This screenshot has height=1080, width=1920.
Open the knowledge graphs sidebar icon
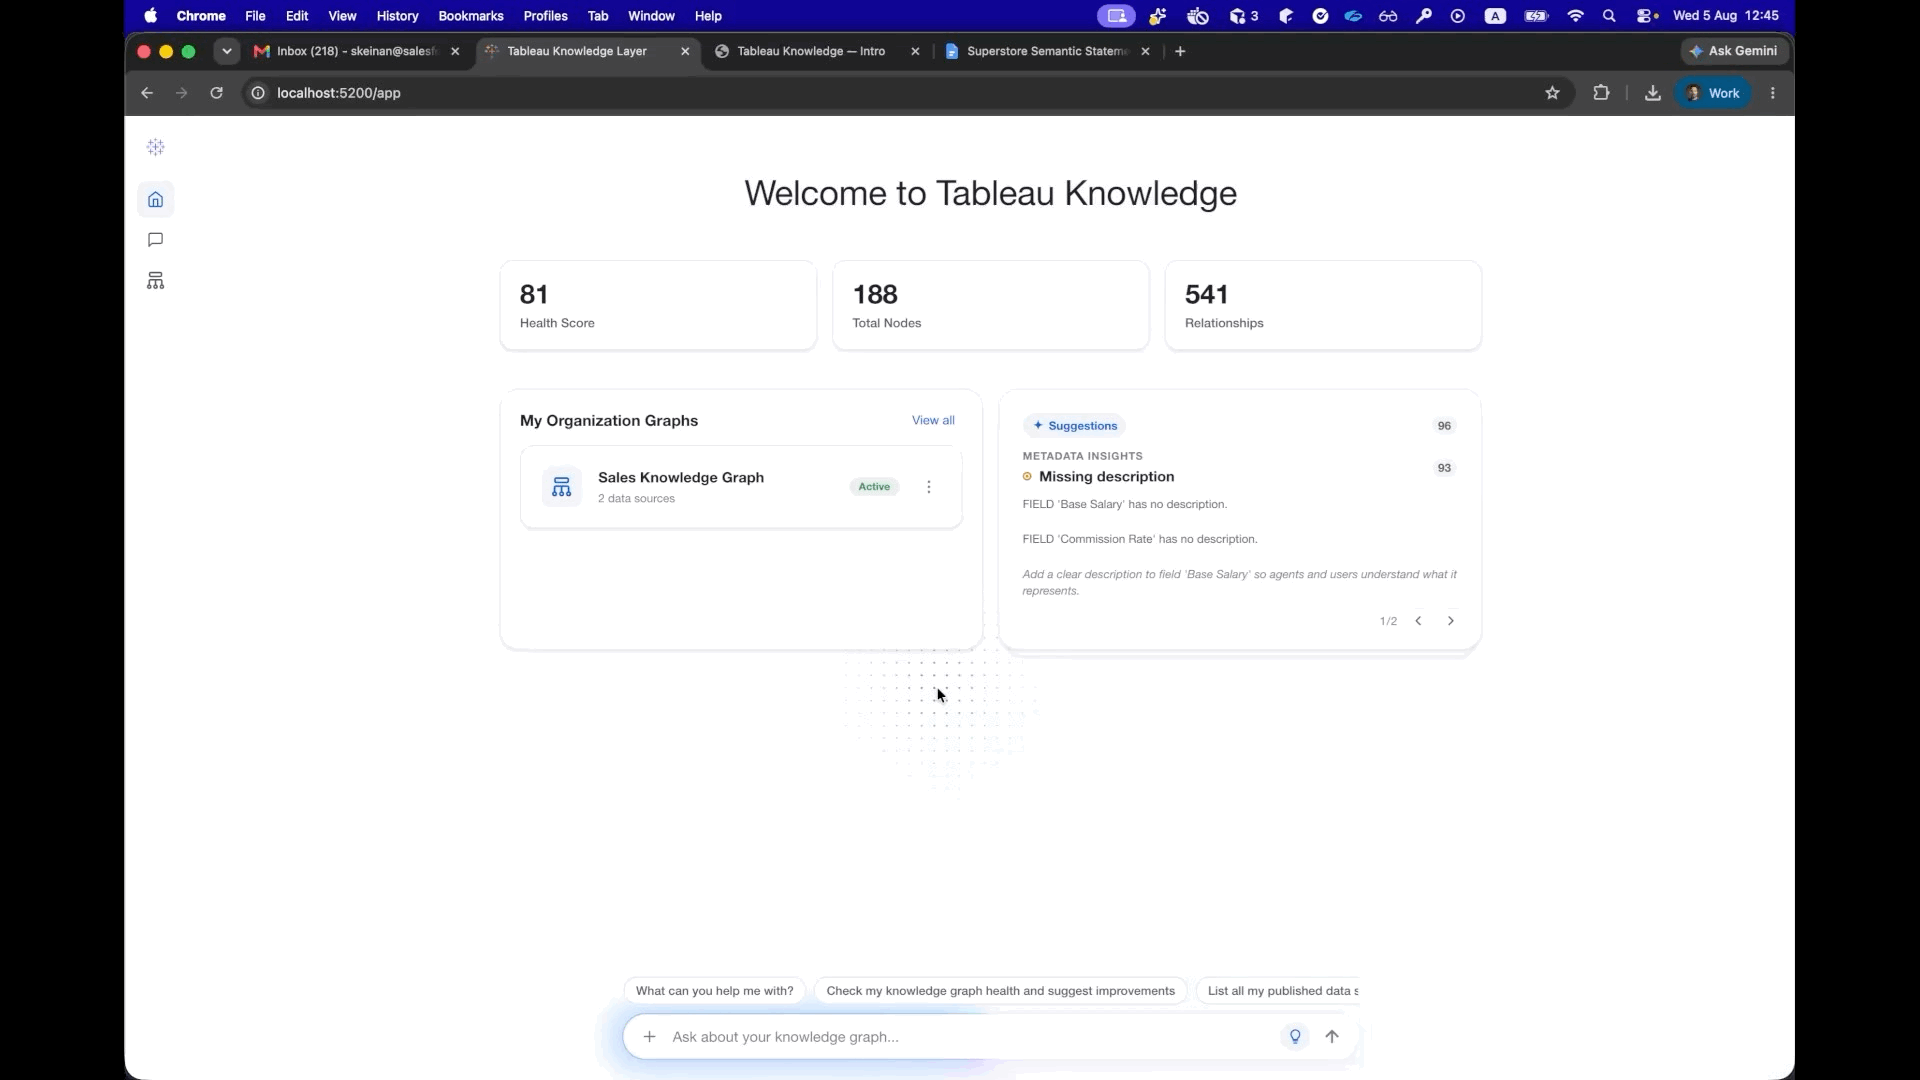click(x=155, y=281)
